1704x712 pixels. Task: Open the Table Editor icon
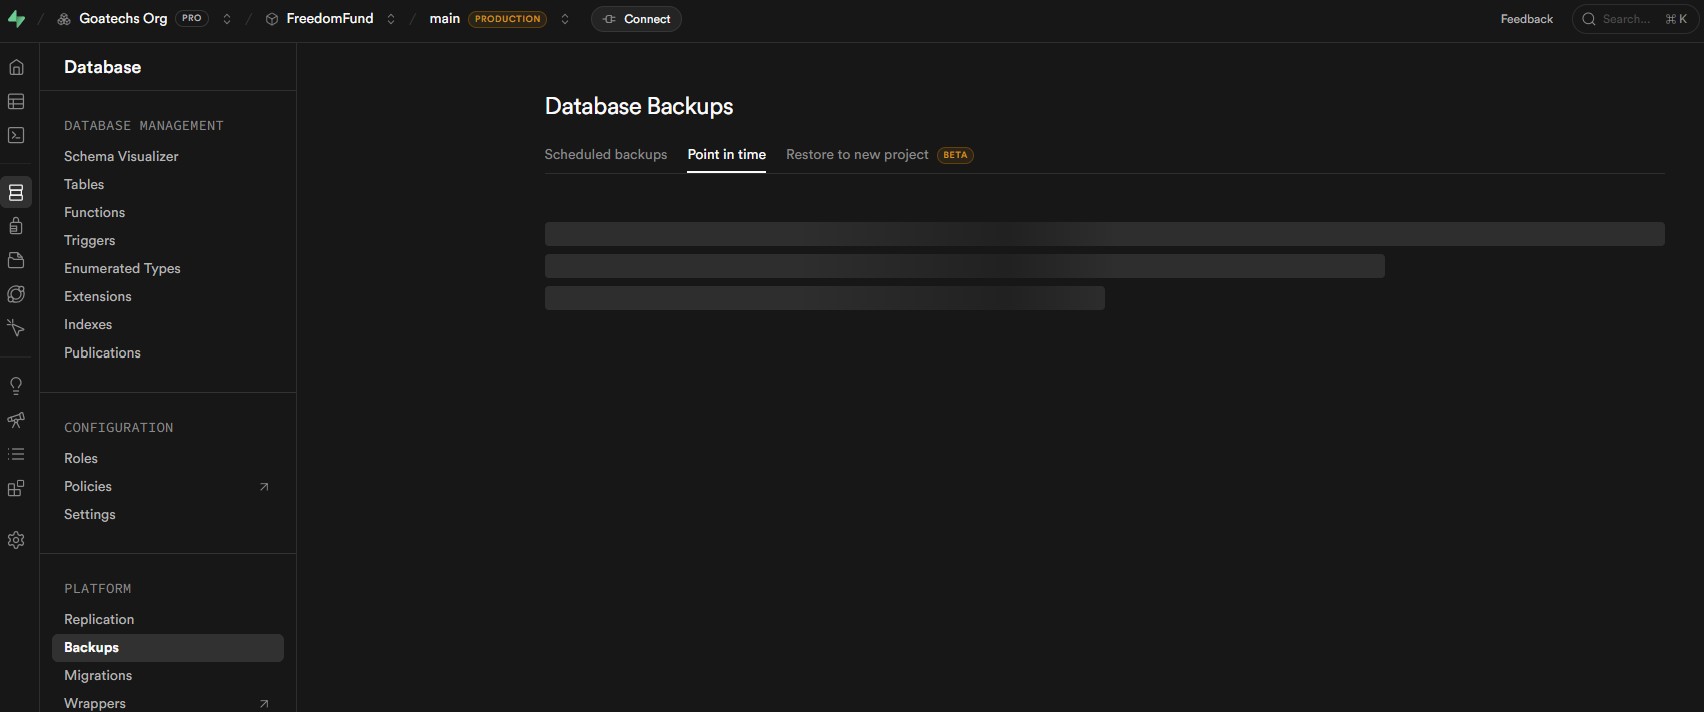tap(16, 101)
